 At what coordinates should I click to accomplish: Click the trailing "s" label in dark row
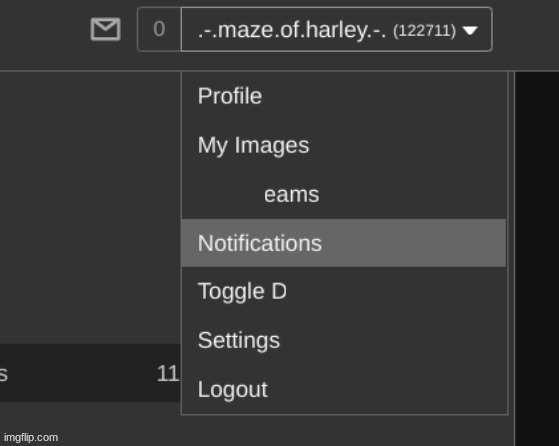pyautogui.click(x=4, y=374)
